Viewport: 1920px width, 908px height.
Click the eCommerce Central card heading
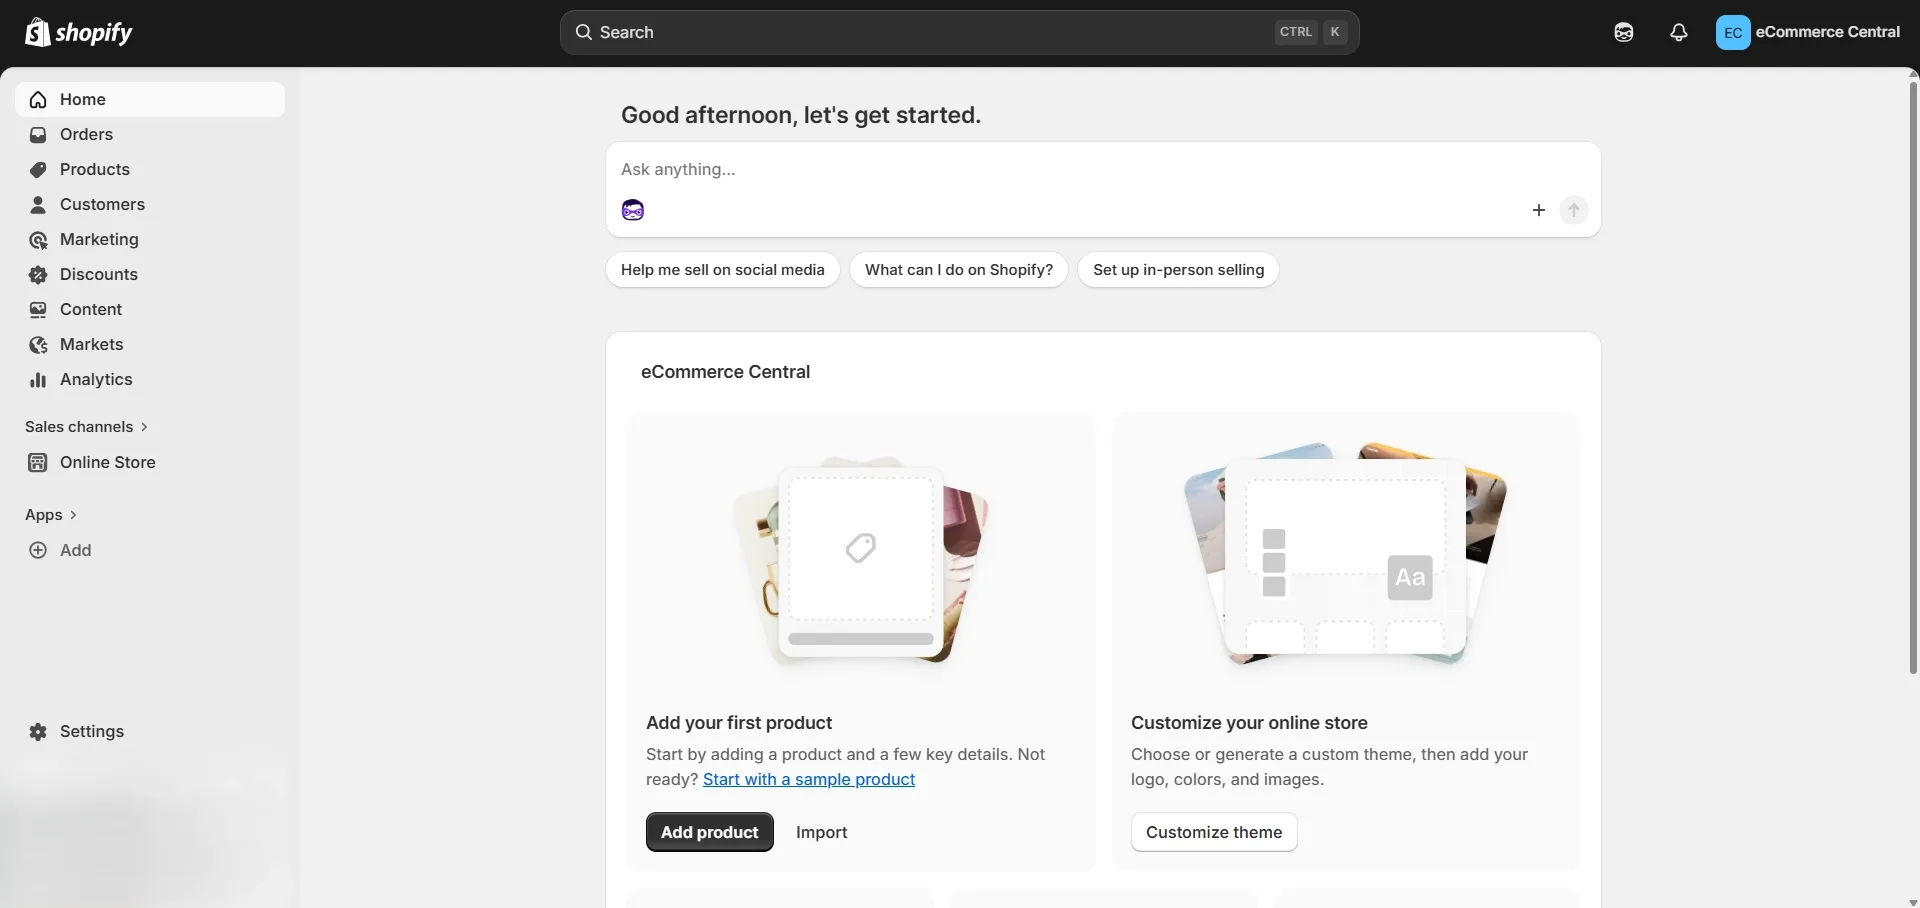pyautogui.click(x=726, y=372)
